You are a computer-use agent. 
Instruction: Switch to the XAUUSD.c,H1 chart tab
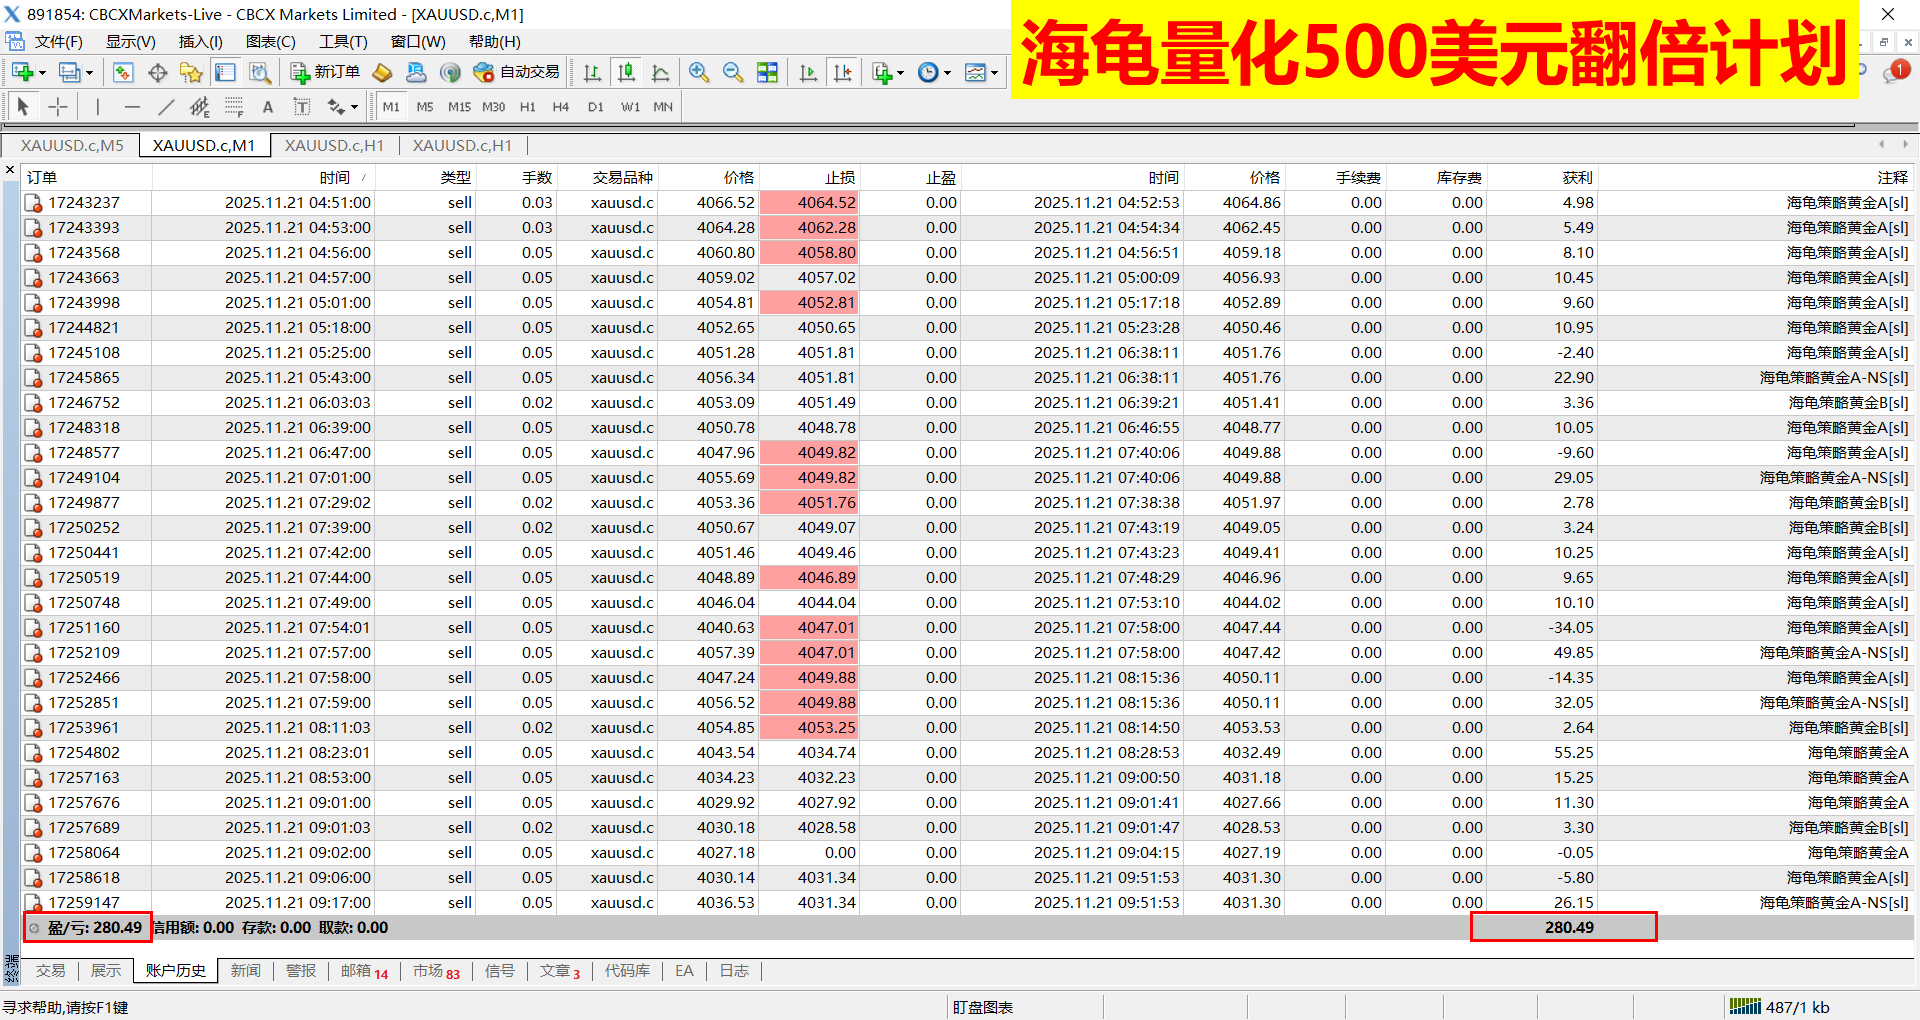[x=335, y=145]
